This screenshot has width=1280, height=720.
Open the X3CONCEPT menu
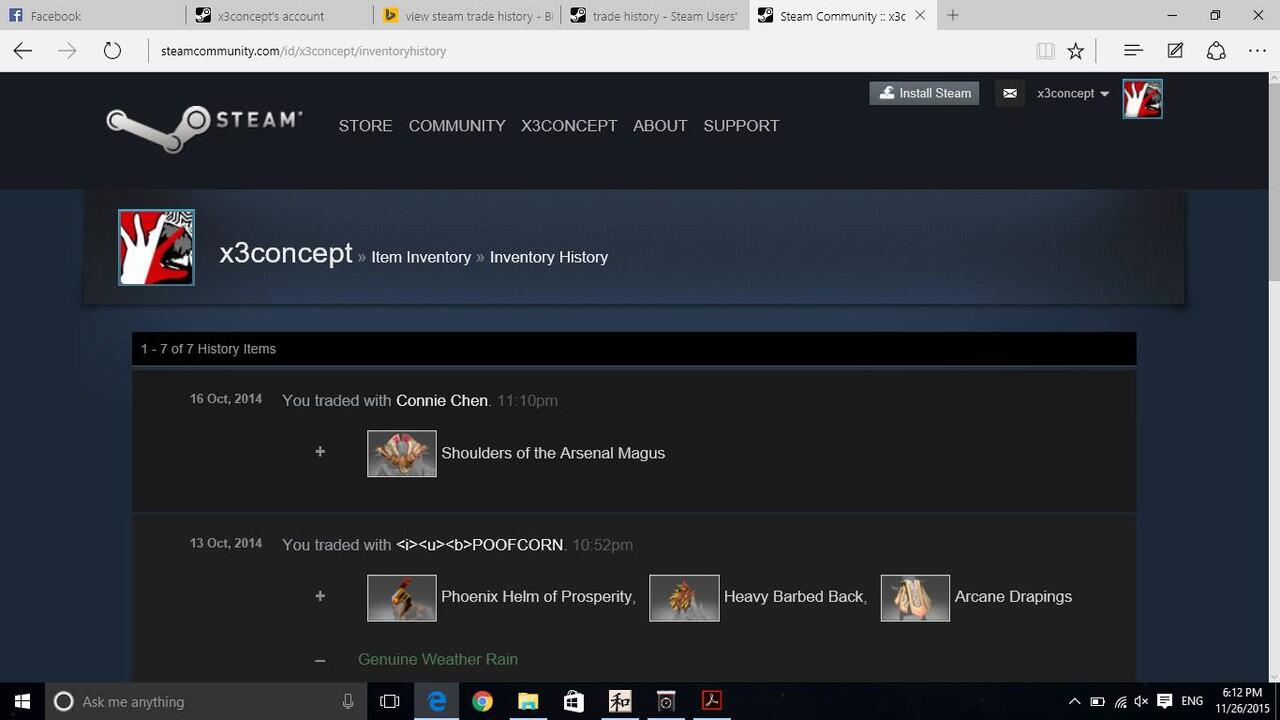569,126
